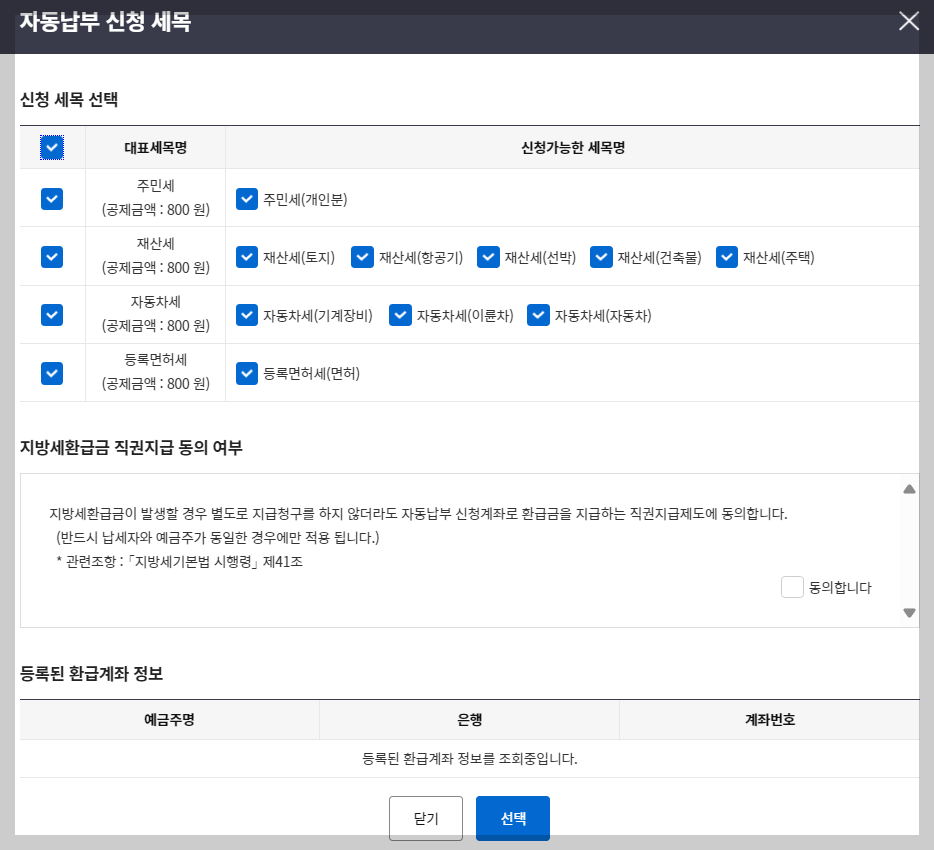Deselect 자동차세(기계장비)
934x850 pixels.
click(x=247, y=315)
